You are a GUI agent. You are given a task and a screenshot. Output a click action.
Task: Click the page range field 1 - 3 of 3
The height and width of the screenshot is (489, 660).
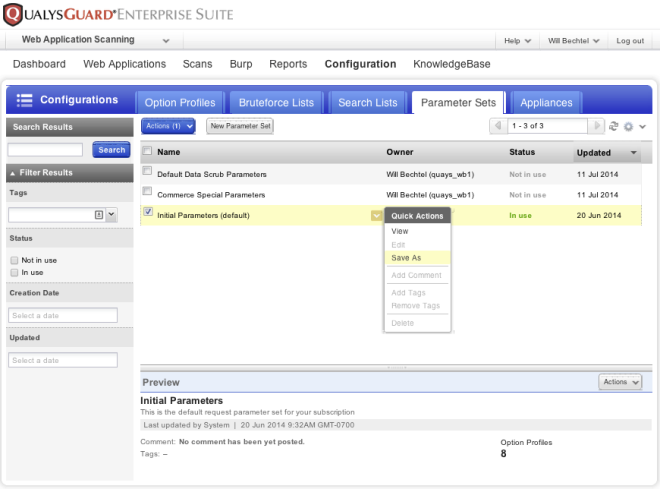(547, 126)
